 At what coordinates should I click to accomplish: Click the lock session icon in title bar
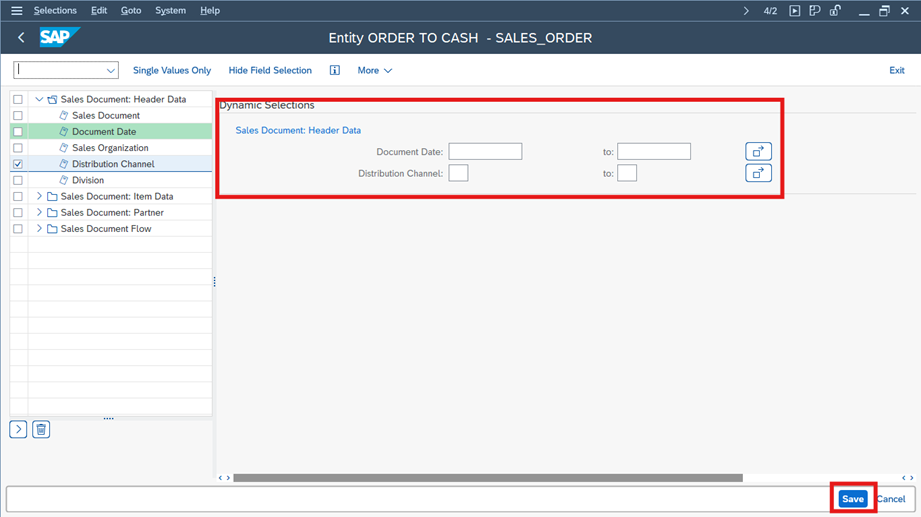(x=835, y=11)
